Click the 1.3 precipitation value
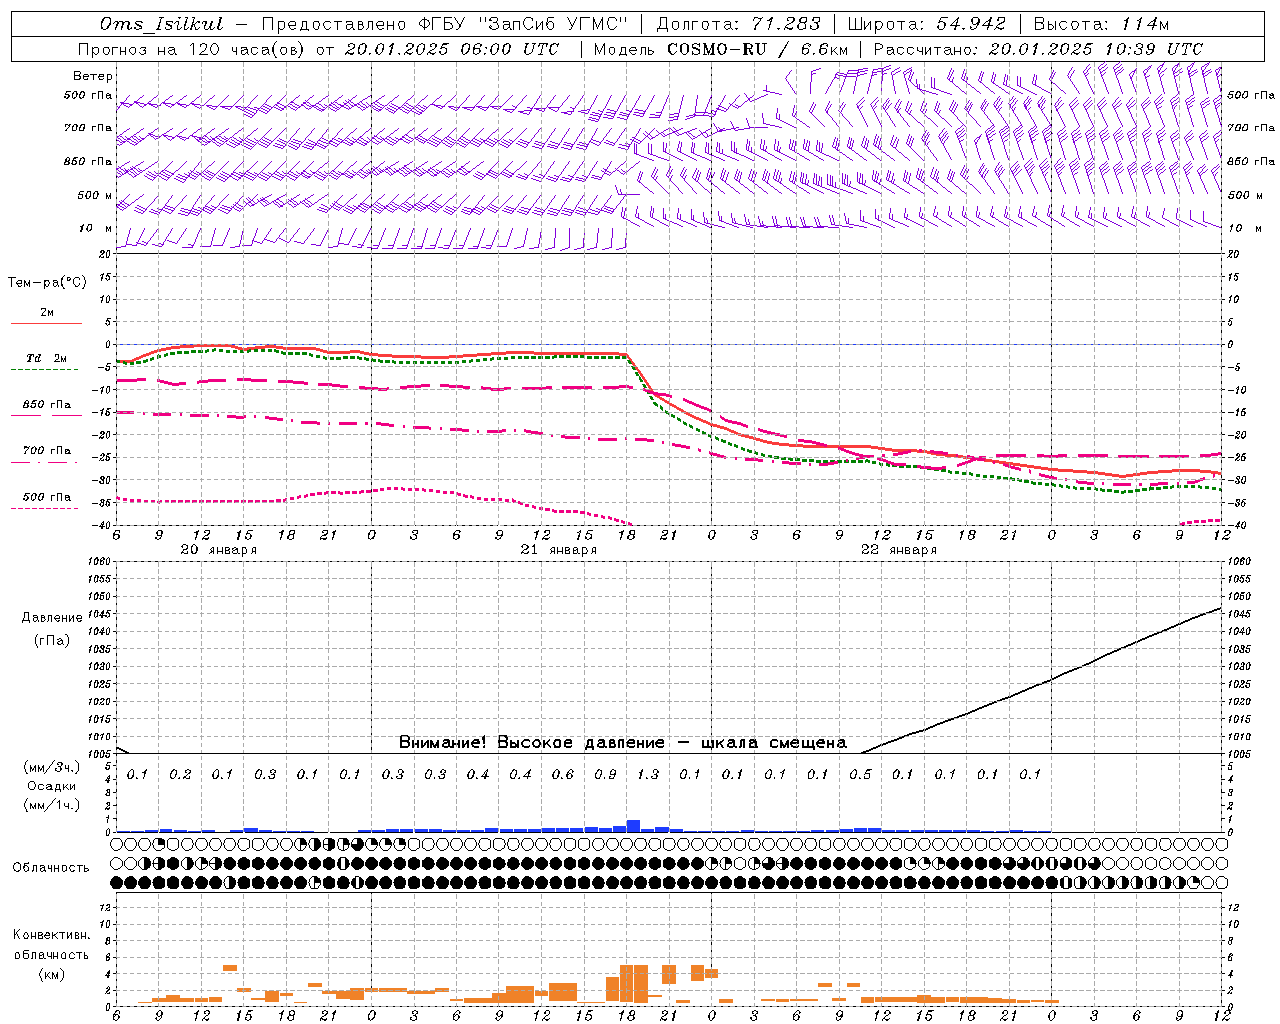 coord(647,774)
